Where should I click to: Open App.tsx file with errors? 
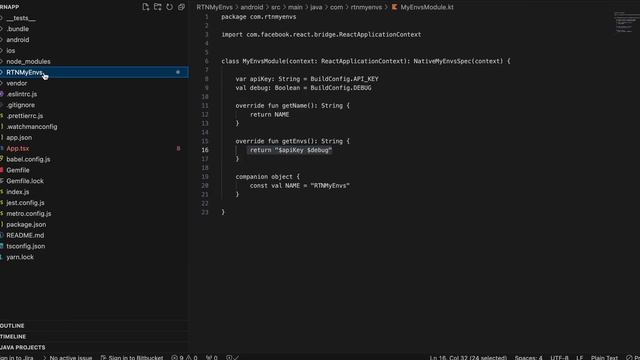coord(18,149)
